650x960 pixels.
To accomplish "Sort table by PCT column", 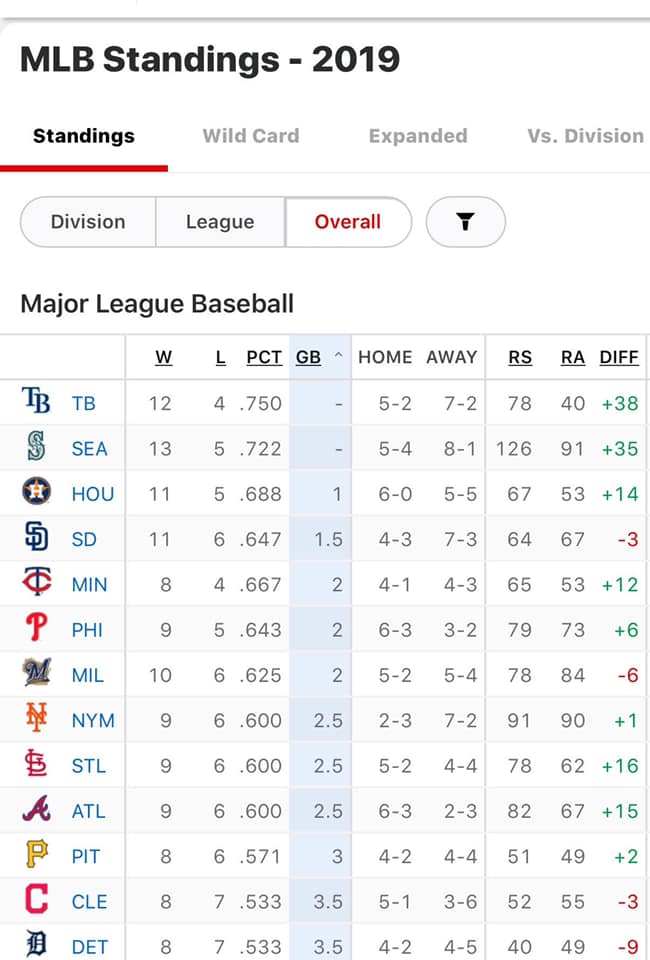I will [264, 357].
